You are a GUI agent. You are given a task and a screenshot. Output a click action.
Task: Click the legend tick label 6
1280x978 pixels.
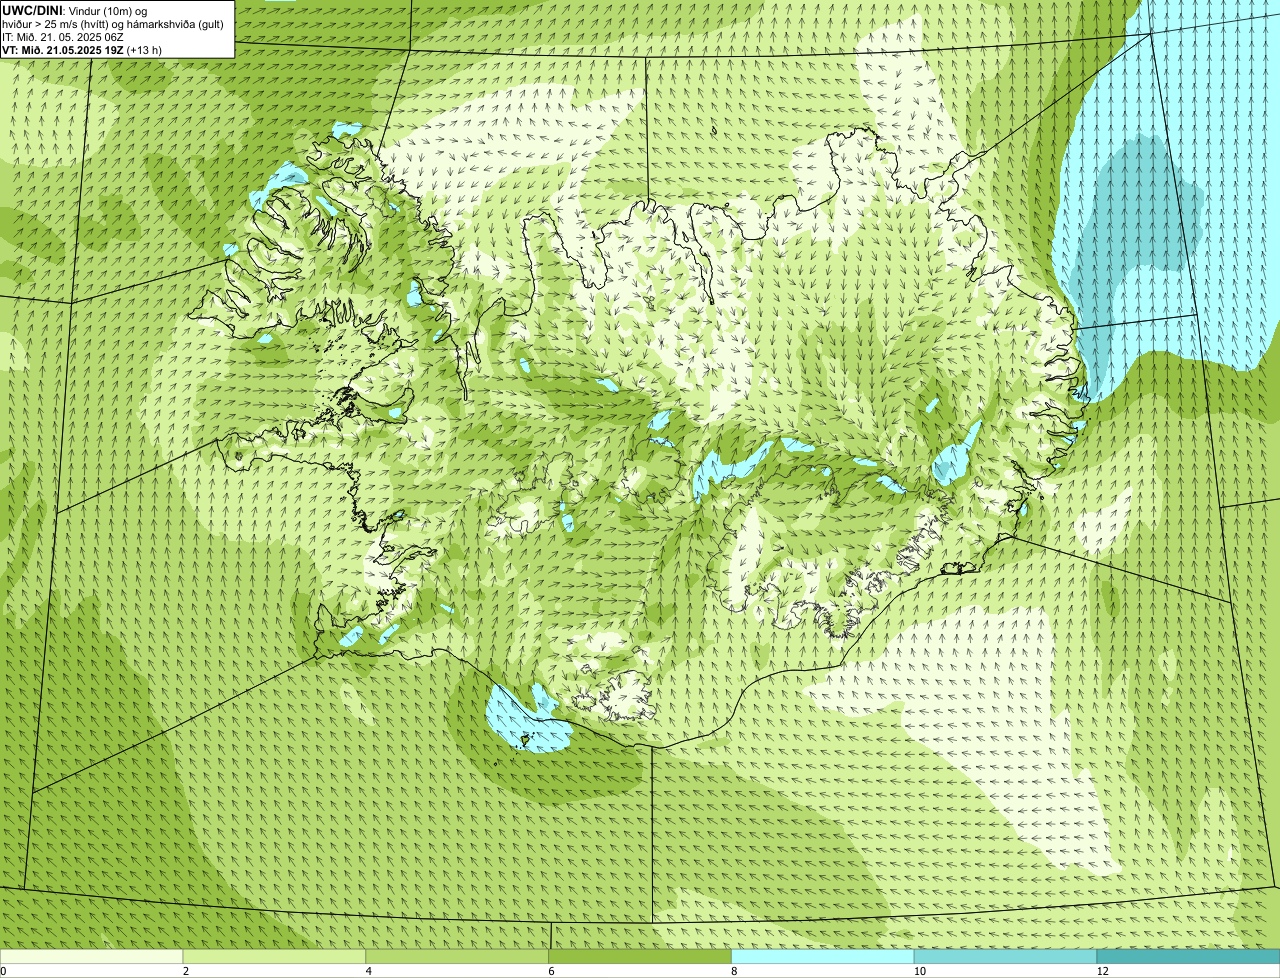click(551, 971)
